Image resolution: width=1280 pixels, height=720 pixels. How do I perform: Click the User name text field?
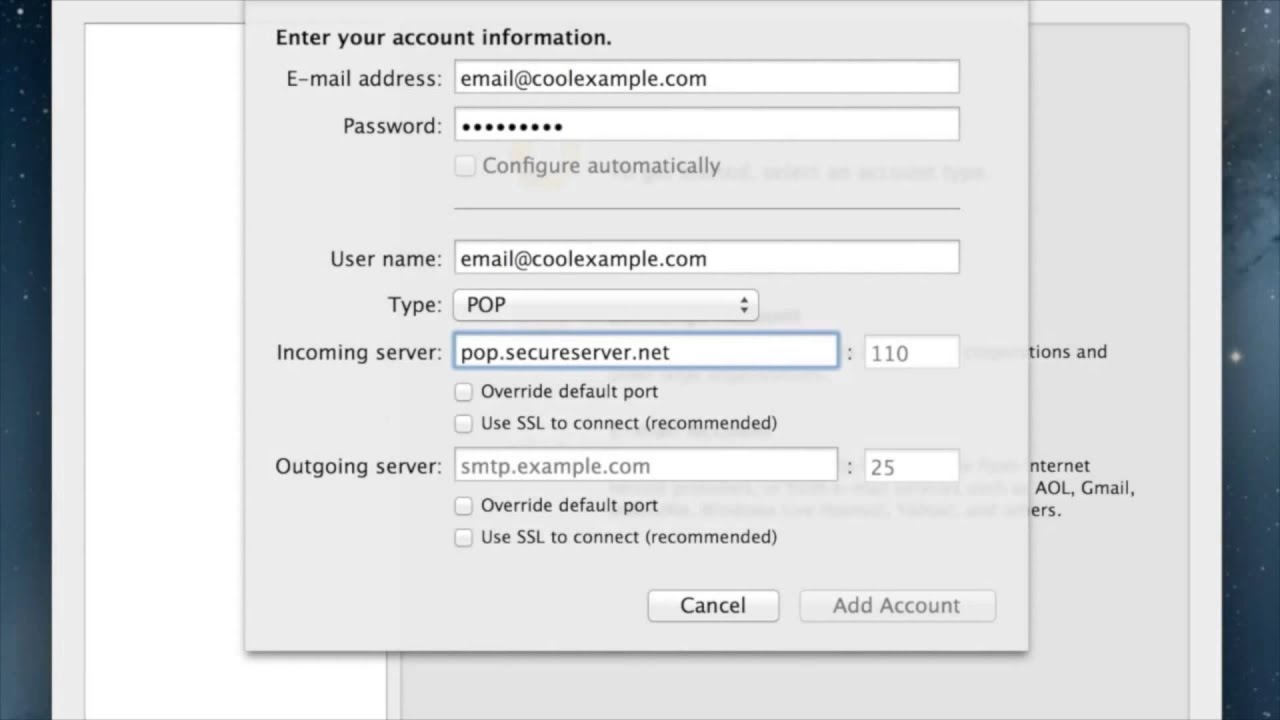(x=706, y=258)
